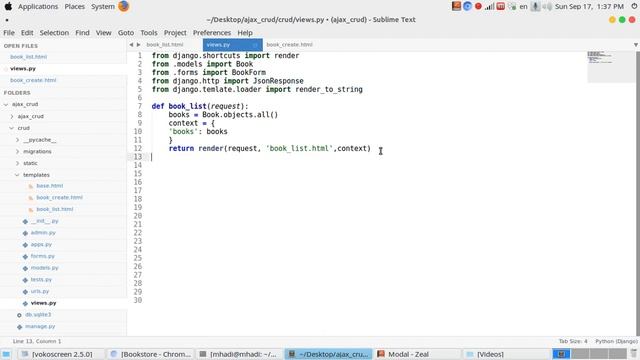This screenshot has height=360, width=640.
Task: Open manage.py in the sidebar
Action: [x=40, y=327]
